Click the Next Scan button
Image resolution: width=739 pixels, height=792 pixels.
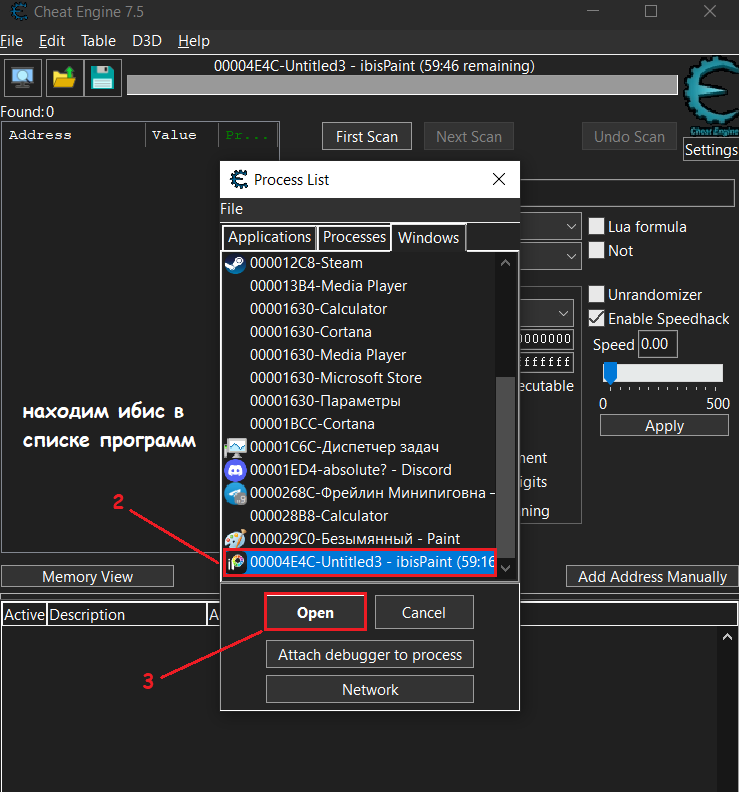[x=469, y=136]
